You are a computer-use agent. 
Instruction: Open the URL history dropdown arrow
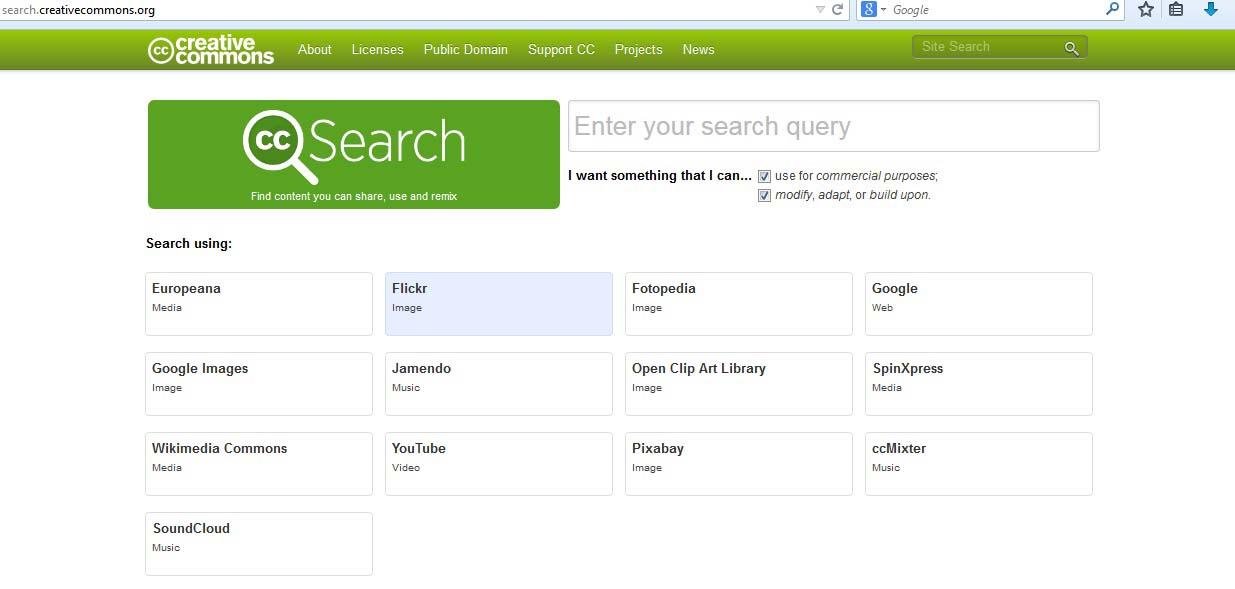pos(820,9)
